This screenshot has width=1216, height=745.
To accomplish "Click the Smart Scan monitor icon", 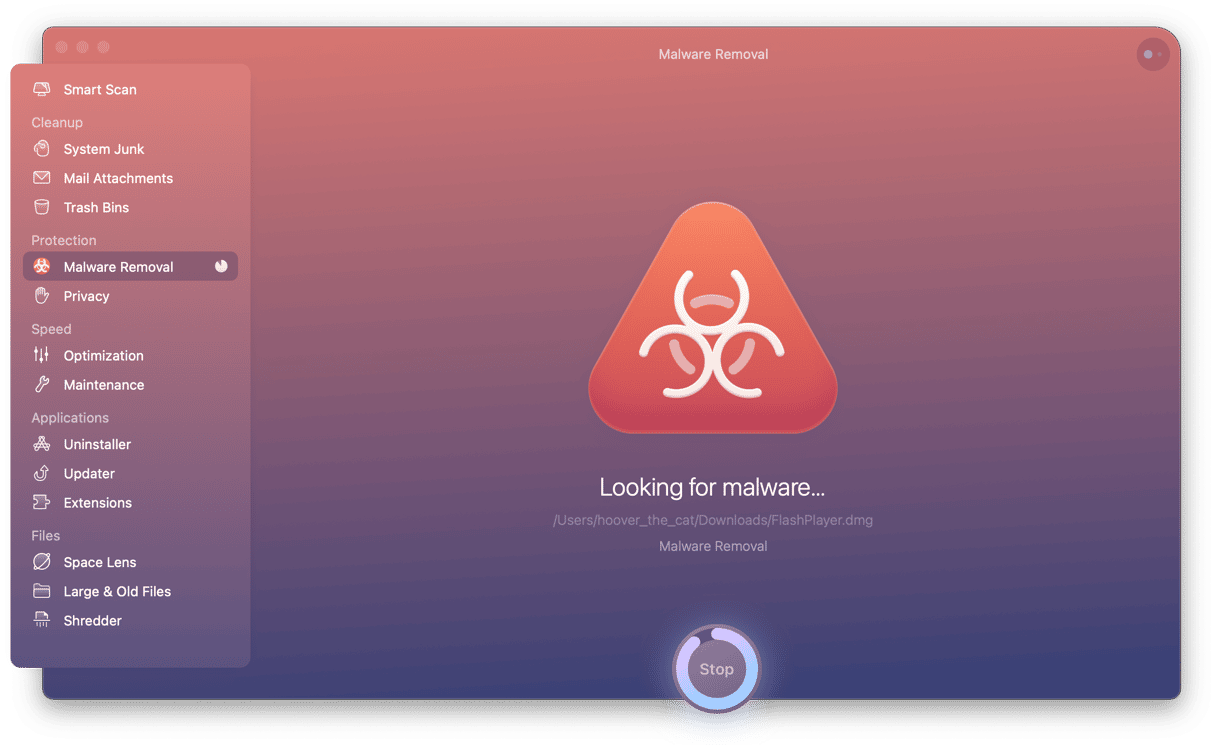I will [x=41, y=89].
